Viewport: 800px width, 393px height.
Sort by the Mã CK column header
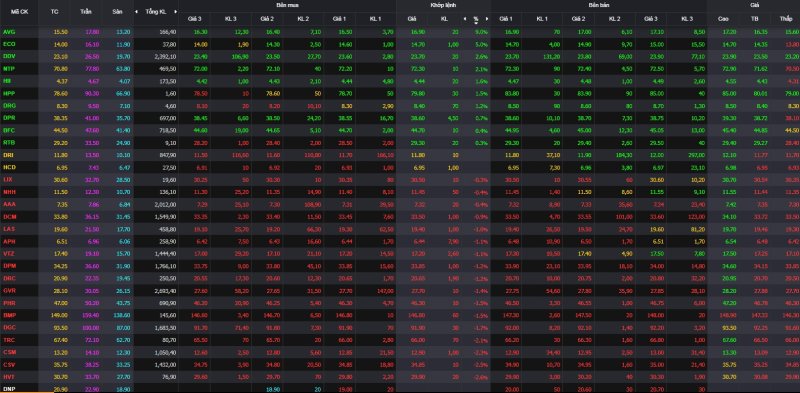click(x=16, y=11)
